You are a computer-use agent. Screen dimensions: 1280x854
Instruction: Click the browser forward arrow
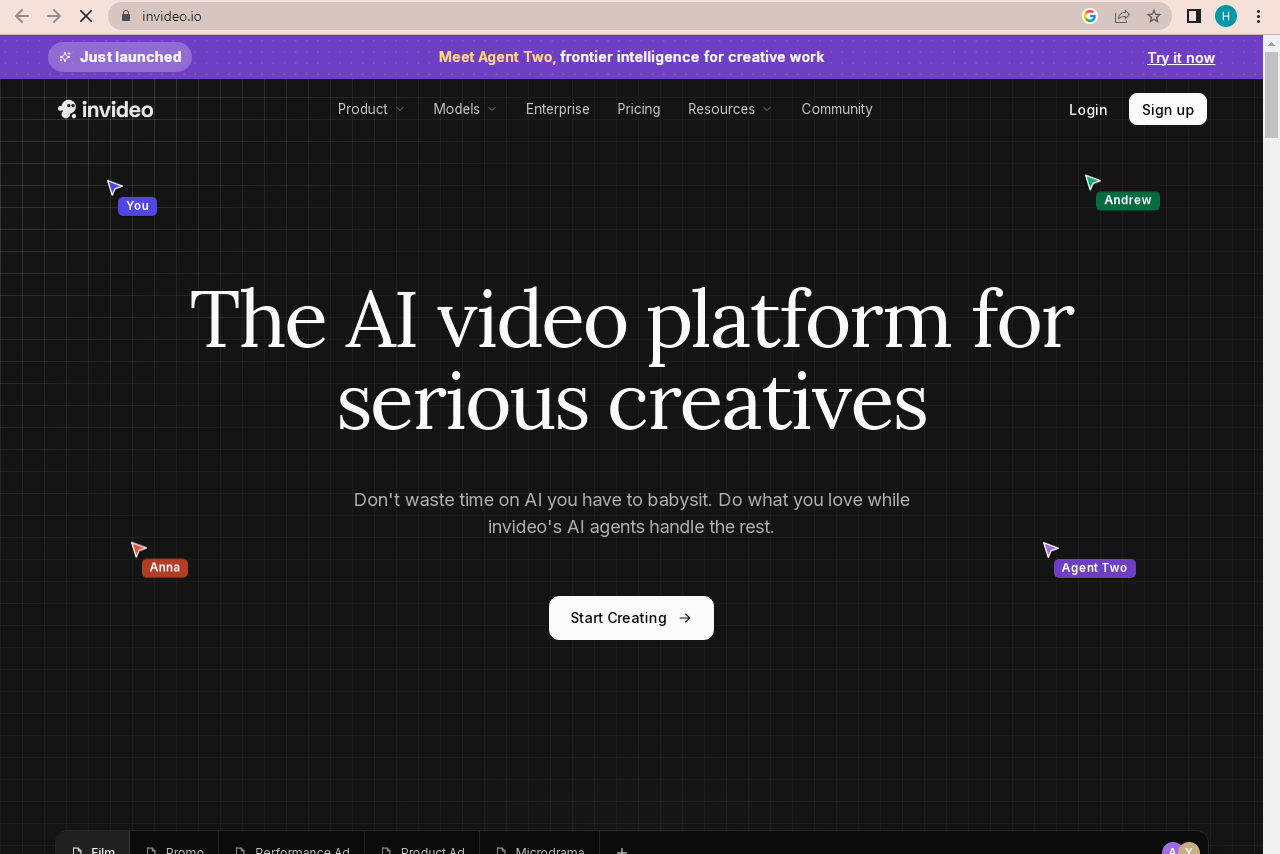tap(54, 16)
